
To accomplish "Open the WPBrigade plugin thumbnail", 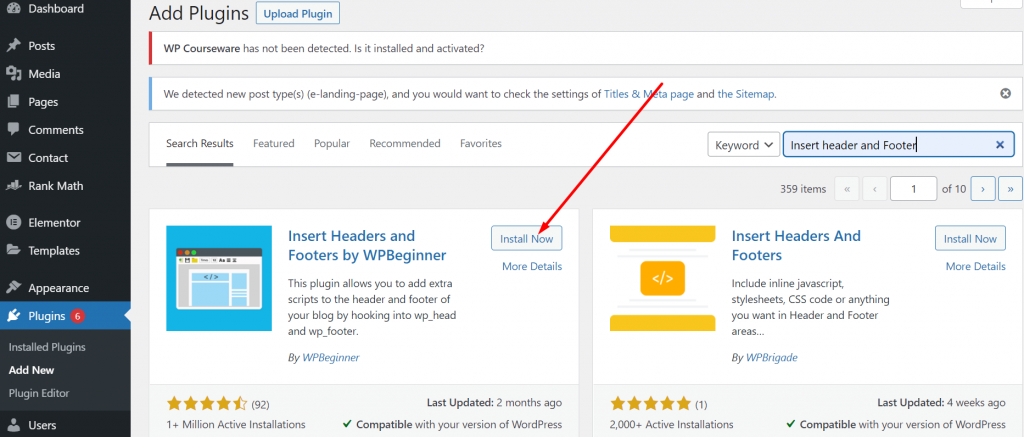I will [662, 278].
